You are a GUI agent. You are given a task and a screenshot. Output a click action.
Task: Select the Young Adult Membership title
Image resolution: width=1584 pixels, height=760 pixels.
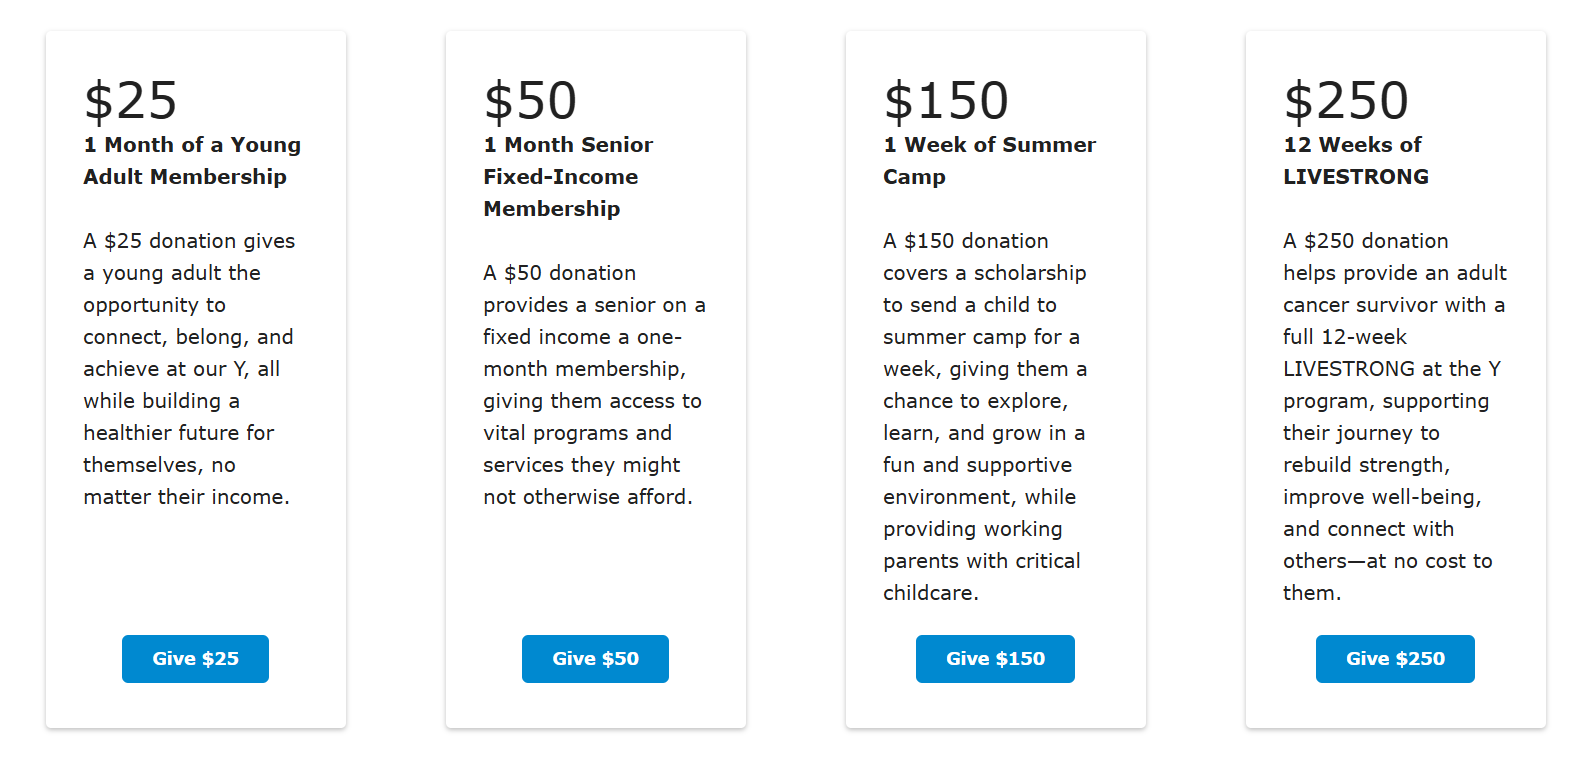coord(192,161)
